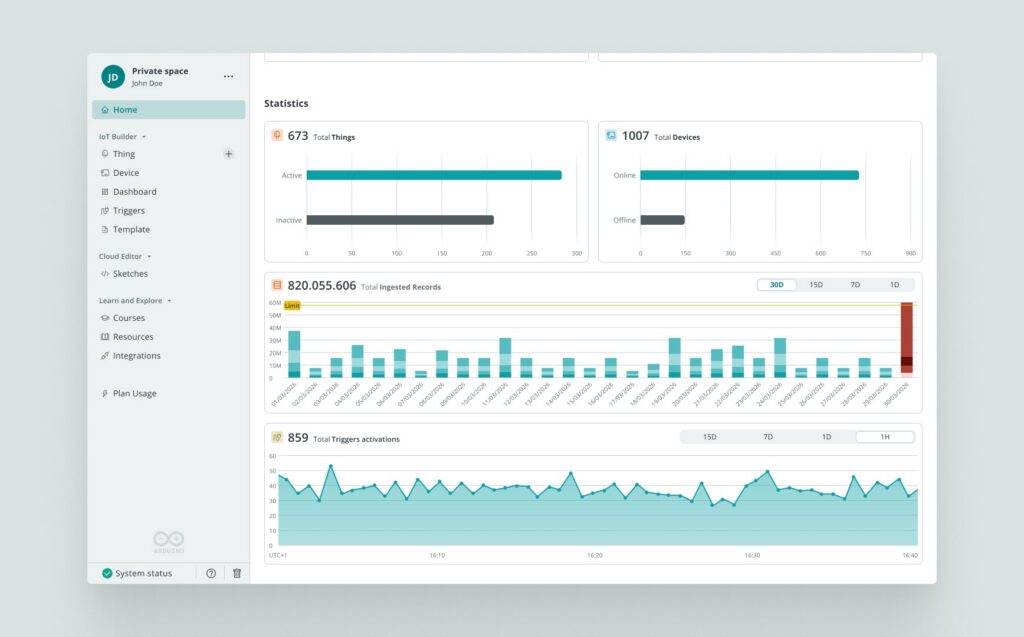Click the trash icon in bottom bar
The height and width of the screenshot is (637, 1024).
(237, 573)
